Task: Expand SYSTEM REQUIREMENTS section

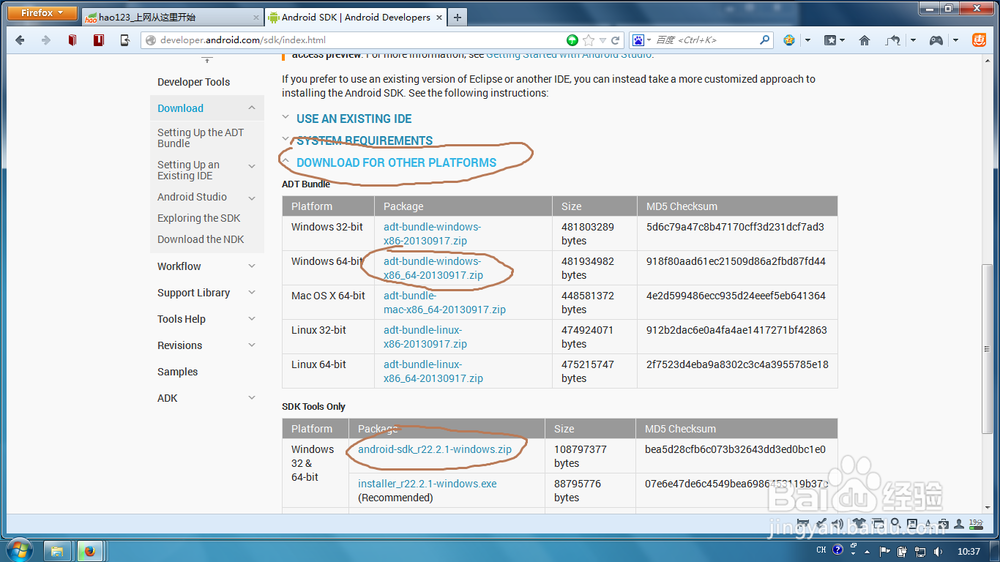Action: click(364, 140)
